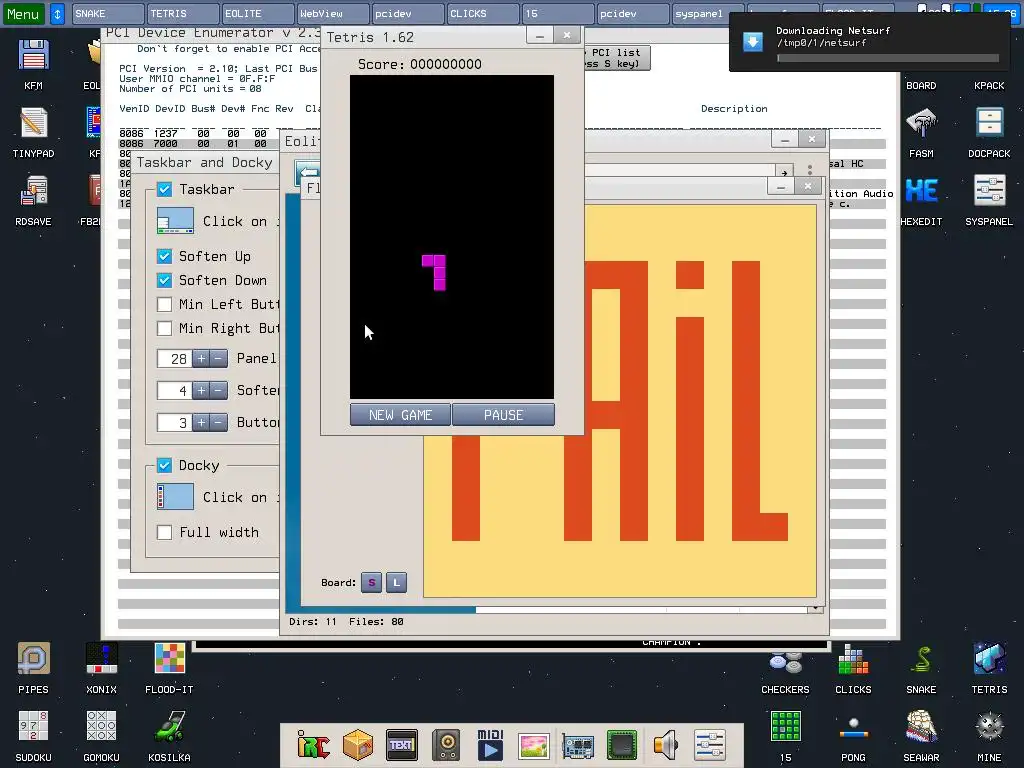Open the green CPU chip dock icon

[622, 744]
